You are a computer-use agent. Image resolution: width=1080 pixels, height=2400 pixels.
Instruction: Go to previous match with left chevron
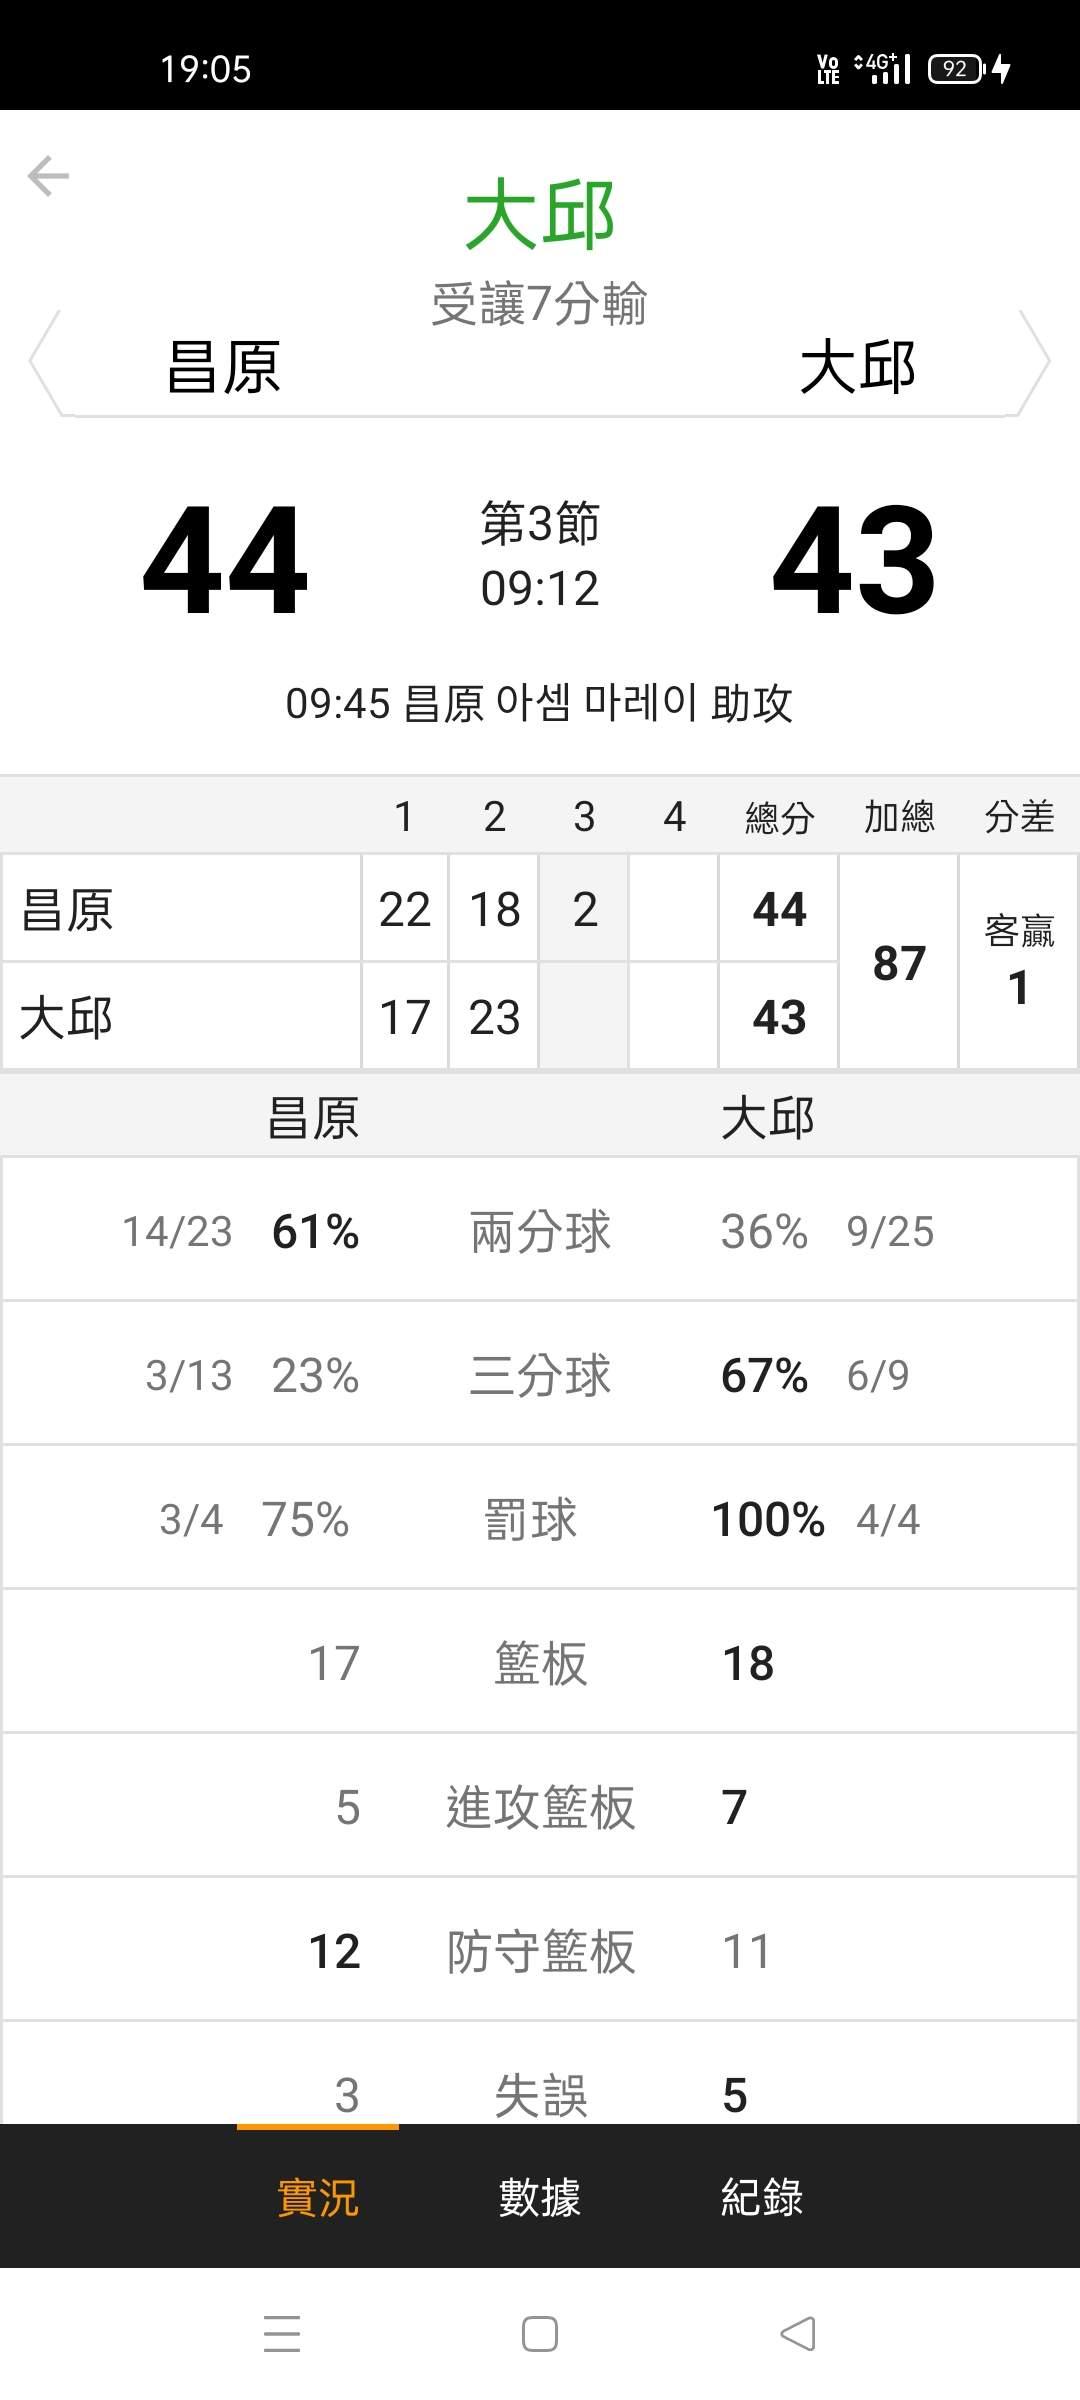click(45, 362)
